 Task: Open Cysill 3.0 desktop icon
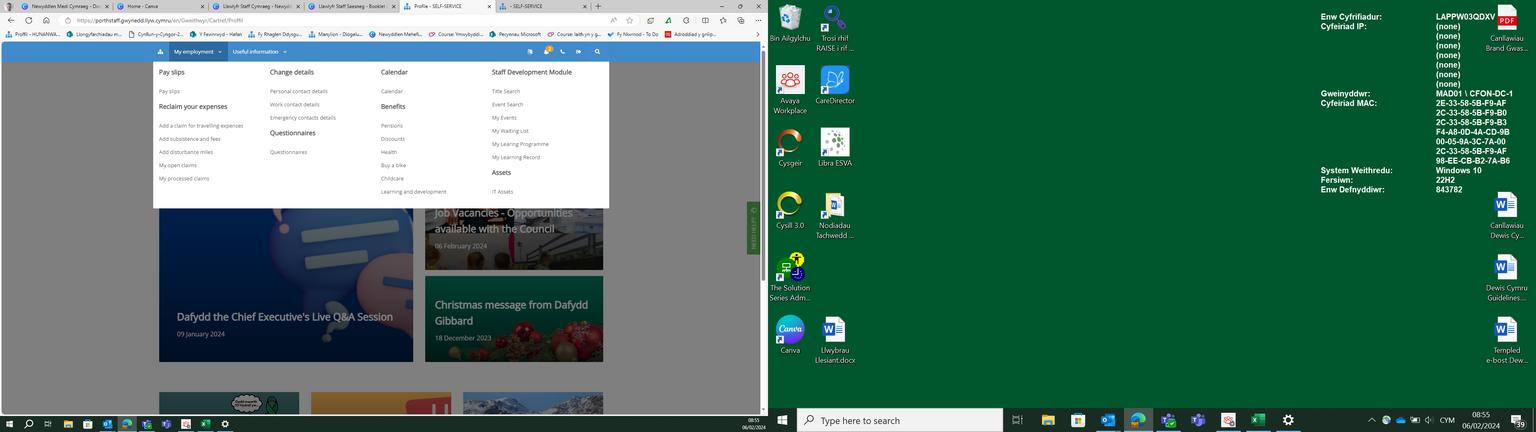(790, 211)
